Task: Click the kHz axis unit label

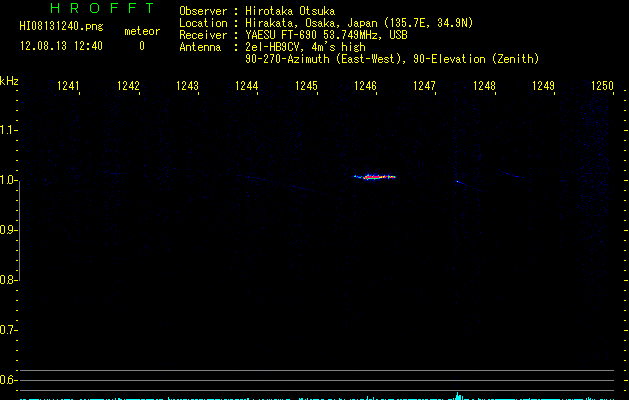Action: coord(9,81)
